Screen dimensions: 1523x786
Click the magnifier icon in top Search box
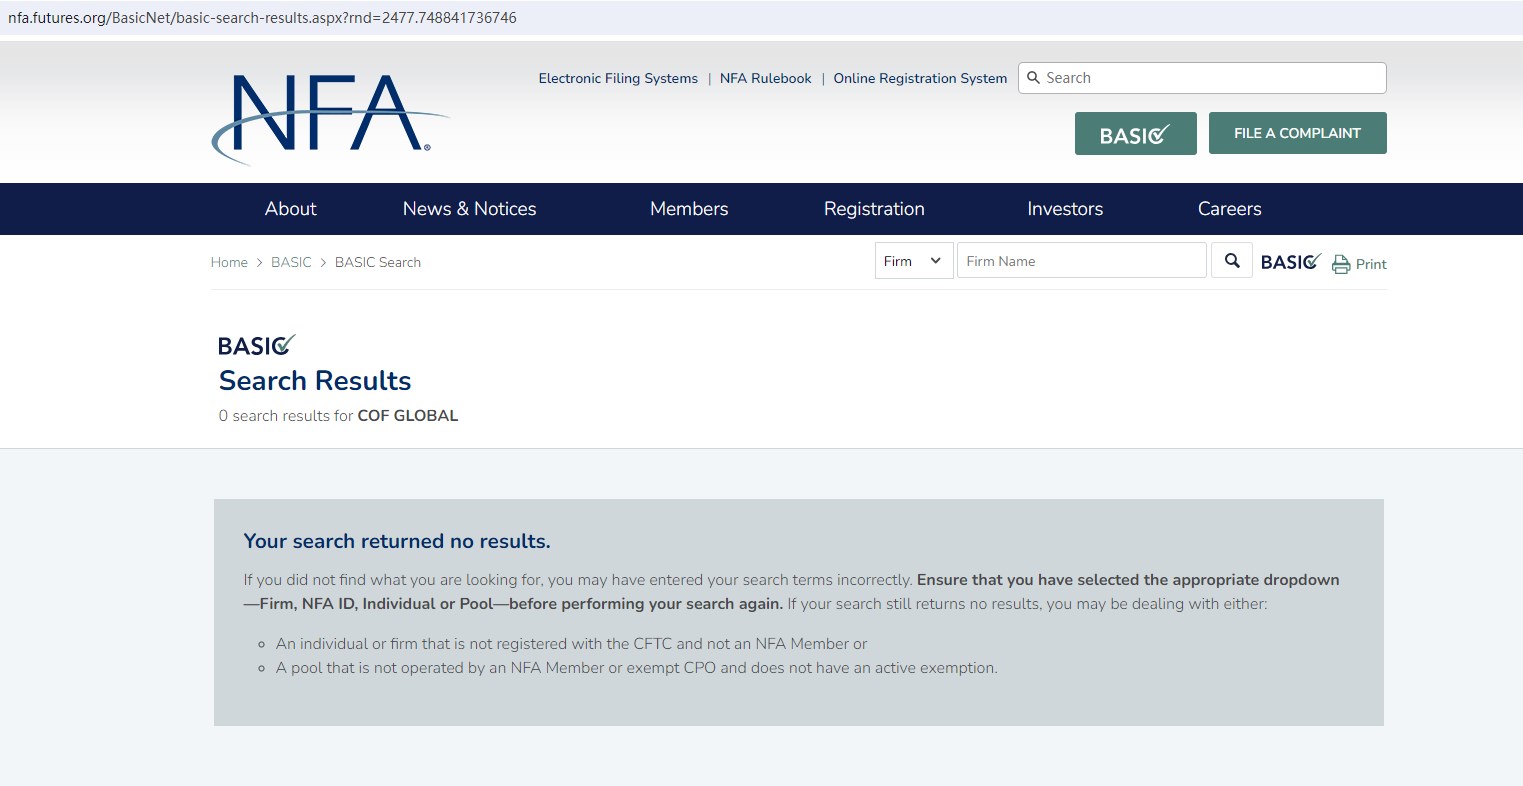[x=1034, y=78]
